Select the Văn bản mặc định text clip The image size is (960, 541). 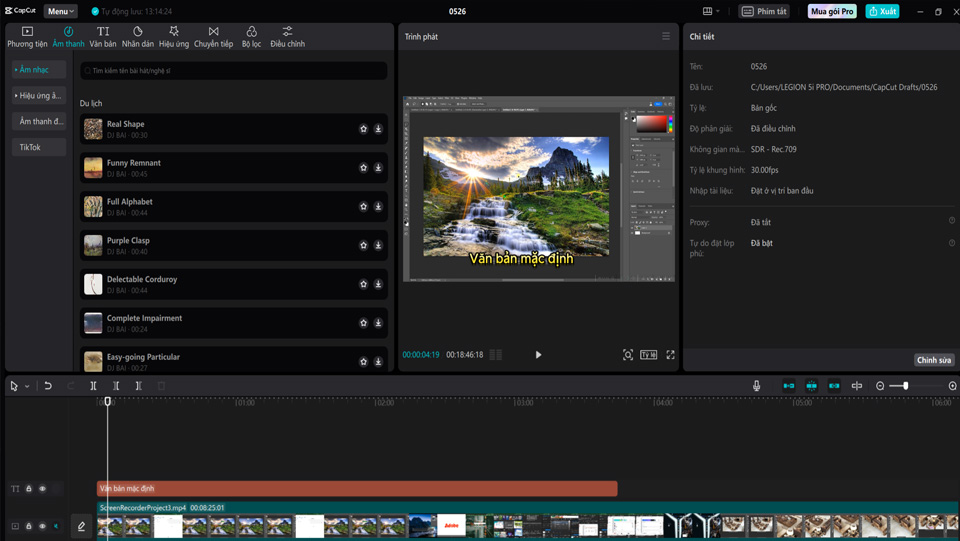357,488
